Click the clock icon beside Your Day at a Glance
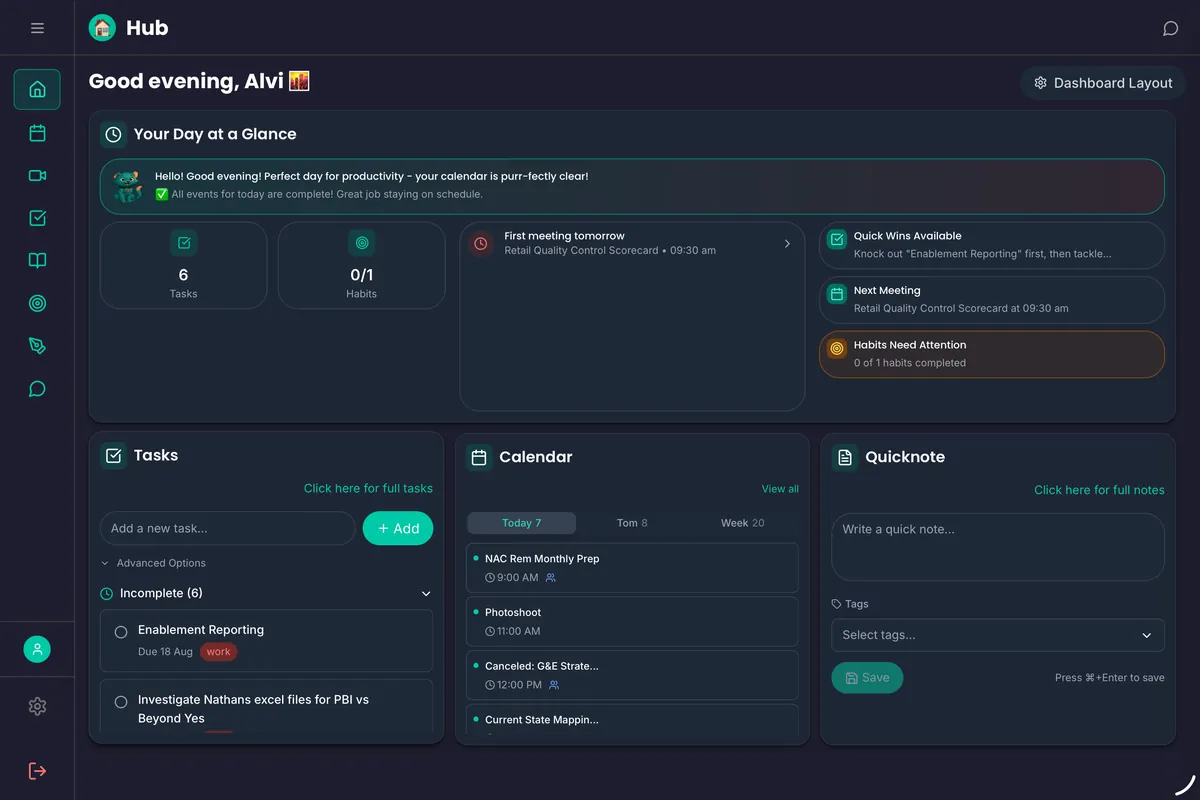 click(113, 134)
